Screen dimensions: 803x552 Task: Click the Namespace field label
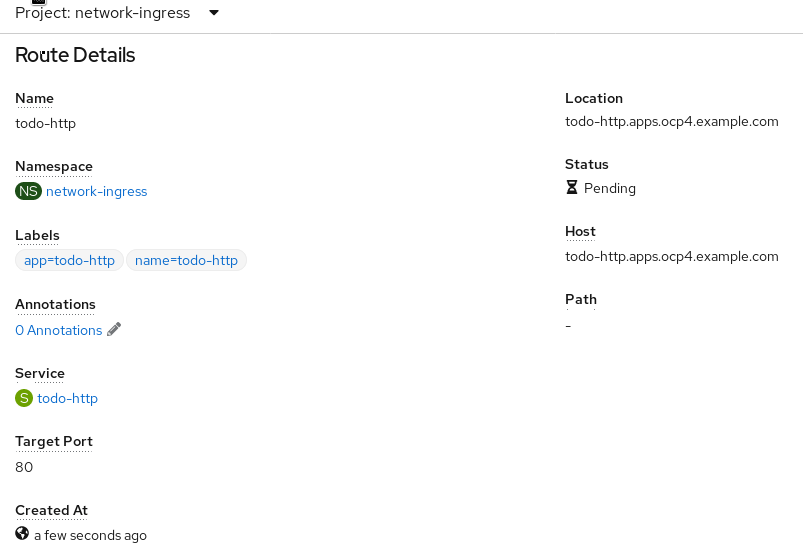[x=54, y=166]
